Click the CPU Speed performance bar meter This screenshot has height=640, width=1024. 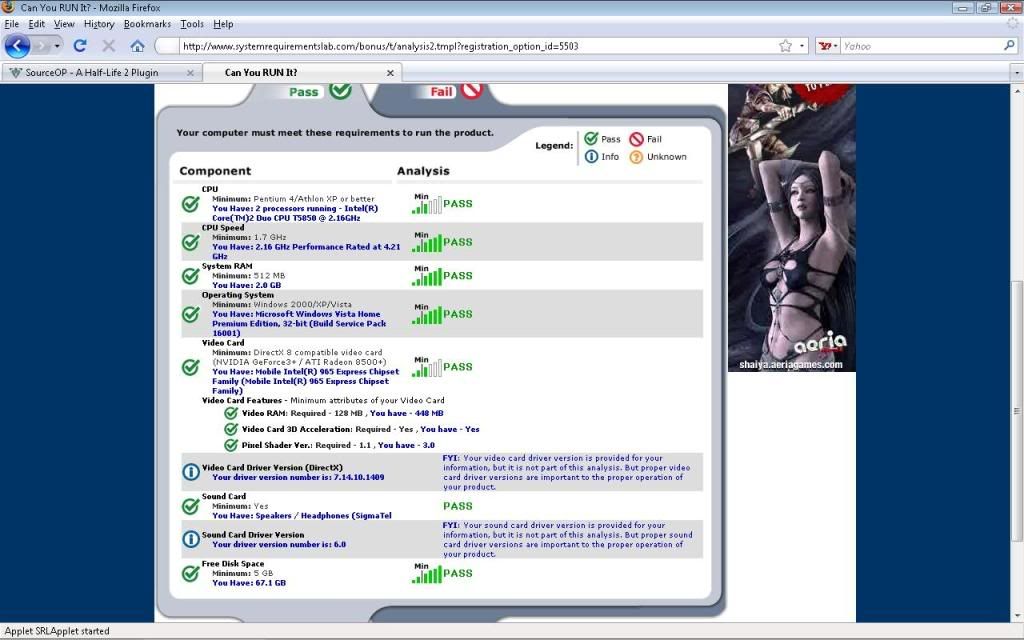click(x=427, y=244)
